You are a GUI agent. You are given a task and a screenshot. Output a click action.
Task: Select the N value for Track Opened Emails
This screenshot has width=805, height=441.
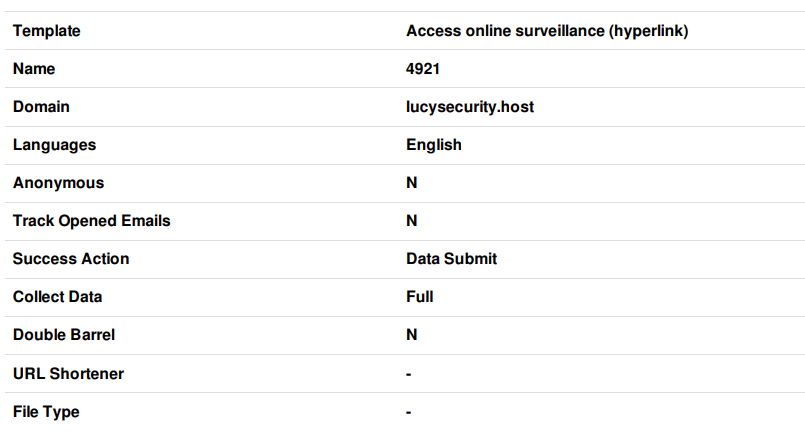click(412, 221)
